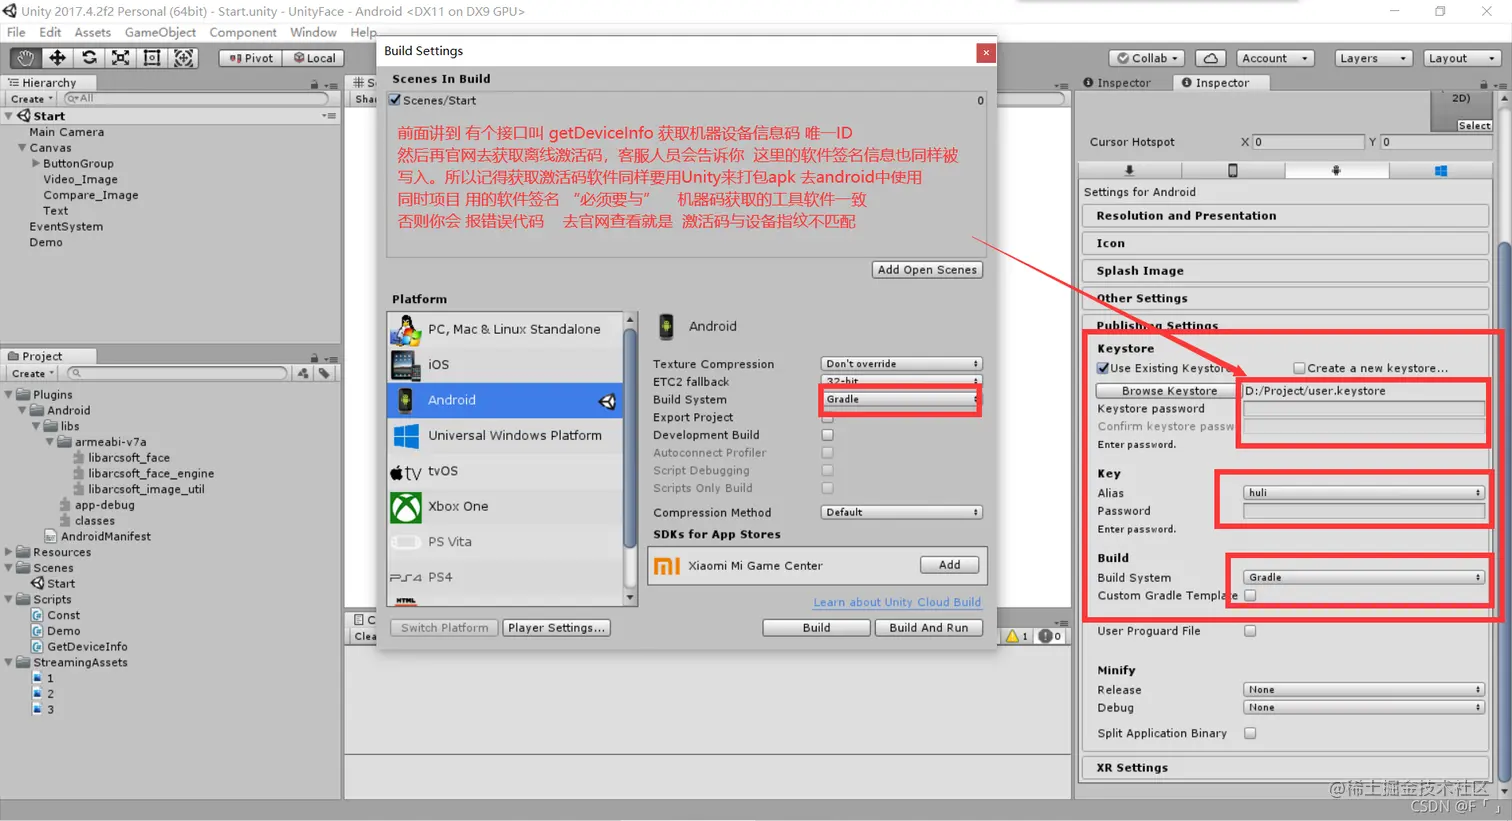Open the Collab dropdown
1512x821 pixels.
(1148, 58)
